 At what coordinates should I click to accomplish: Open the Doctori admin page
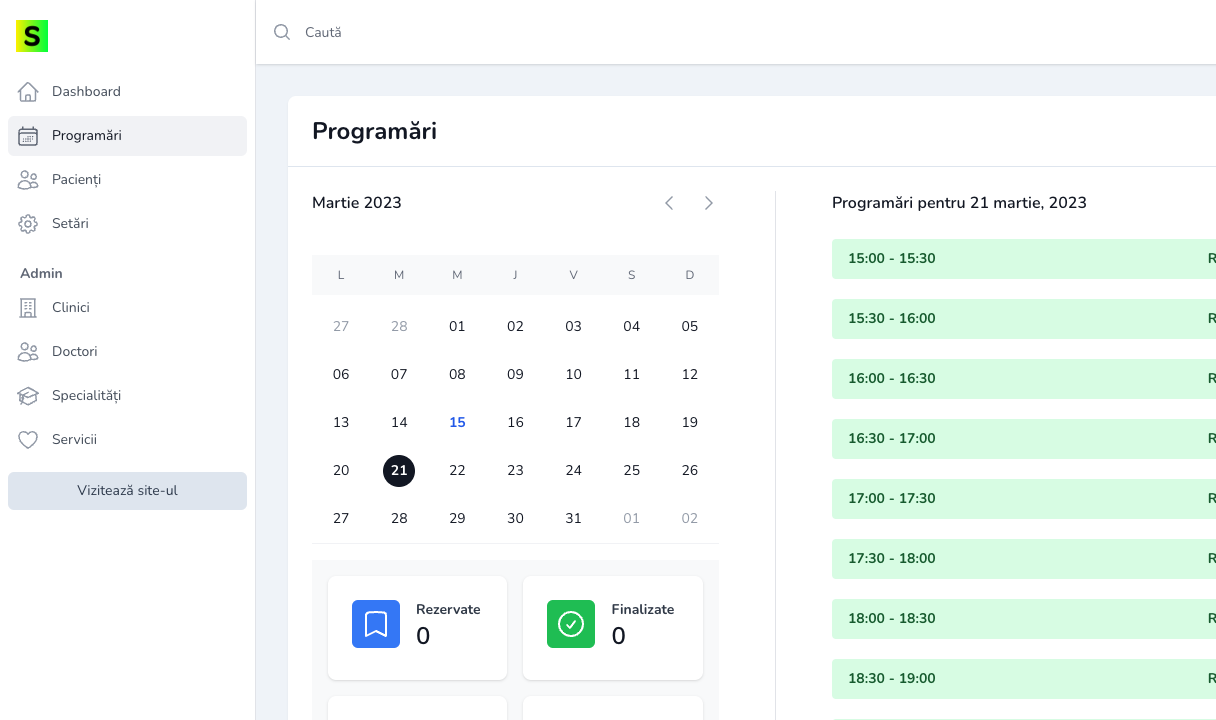click(x=127, y=352)
